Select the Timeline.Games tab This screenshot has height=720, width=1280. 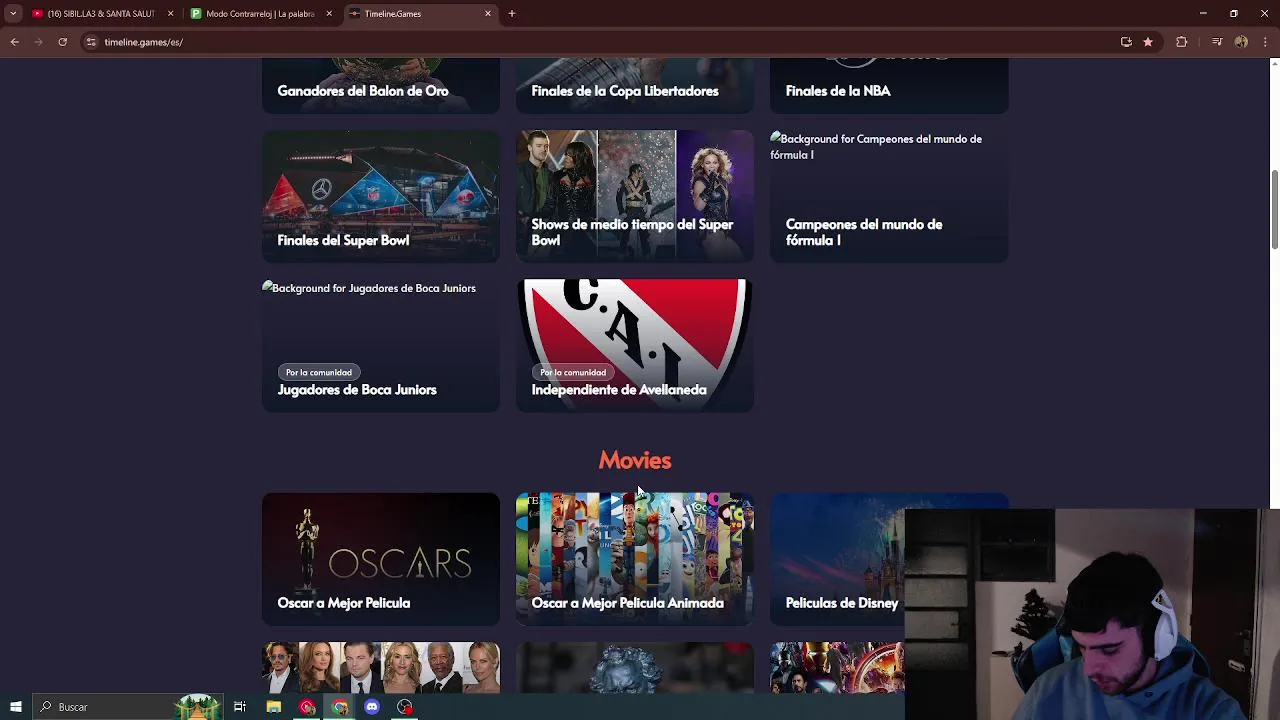tap(420, 13)
